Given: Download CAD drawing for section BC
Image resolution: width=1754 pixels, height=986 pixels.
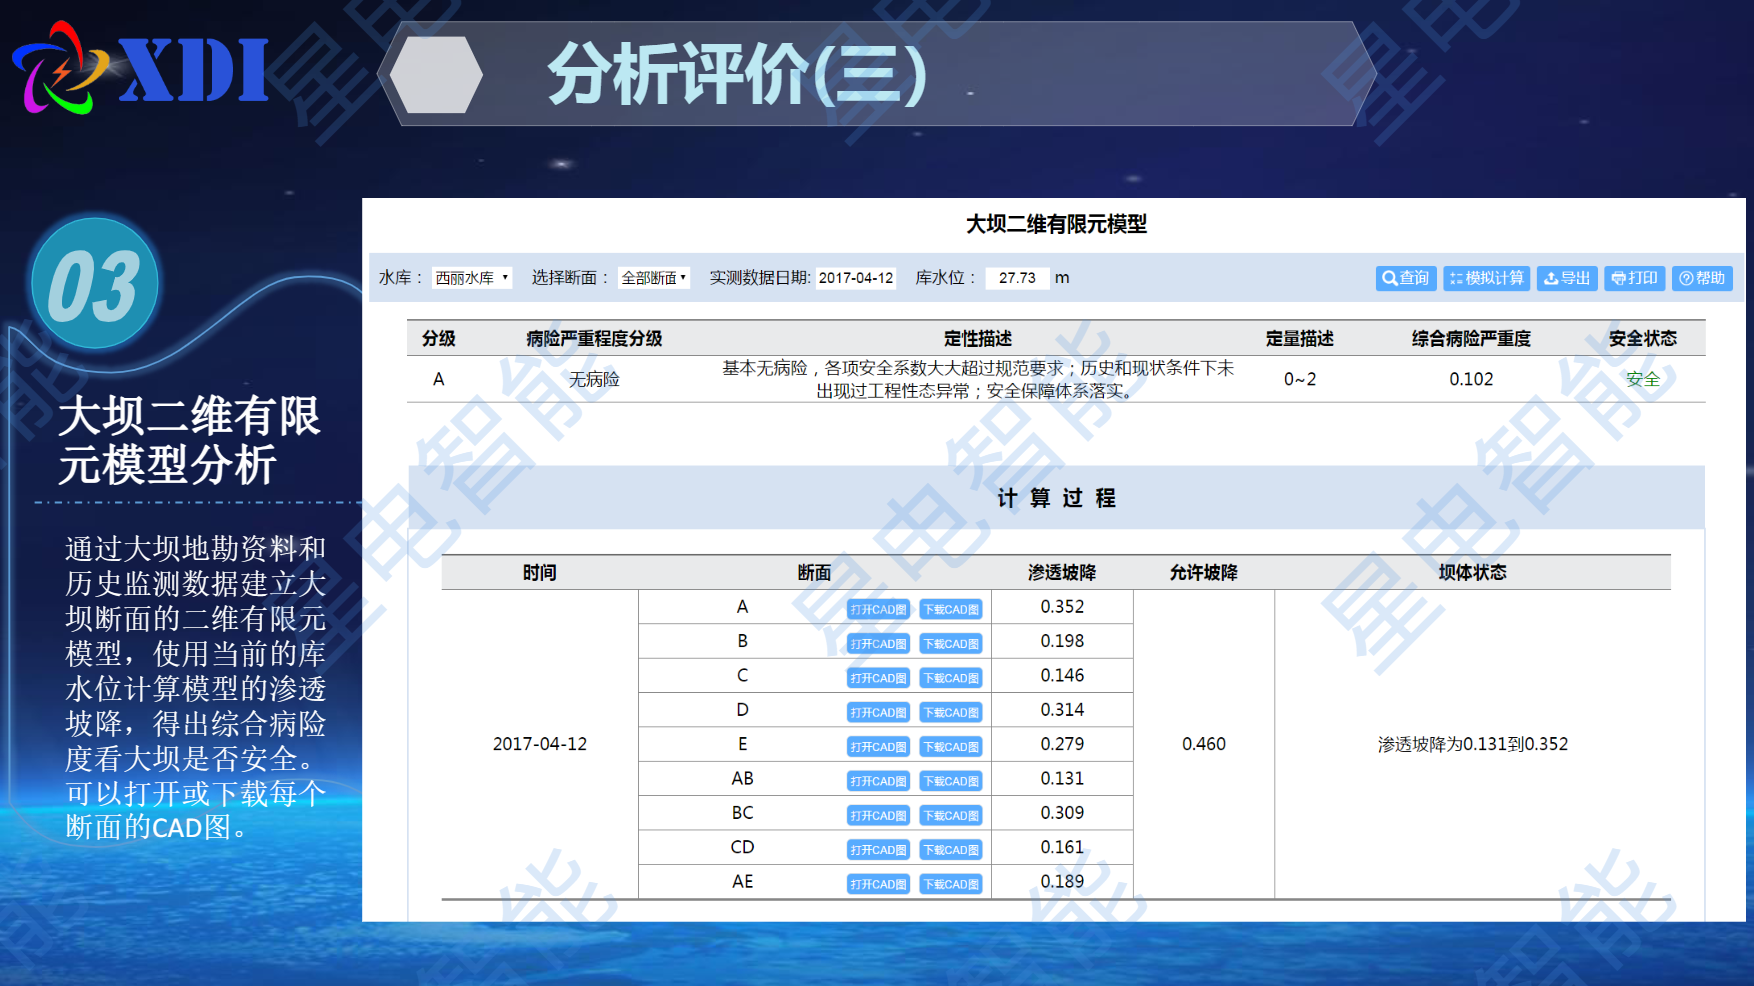Looking at the screenshot, I should coord(951,815).
